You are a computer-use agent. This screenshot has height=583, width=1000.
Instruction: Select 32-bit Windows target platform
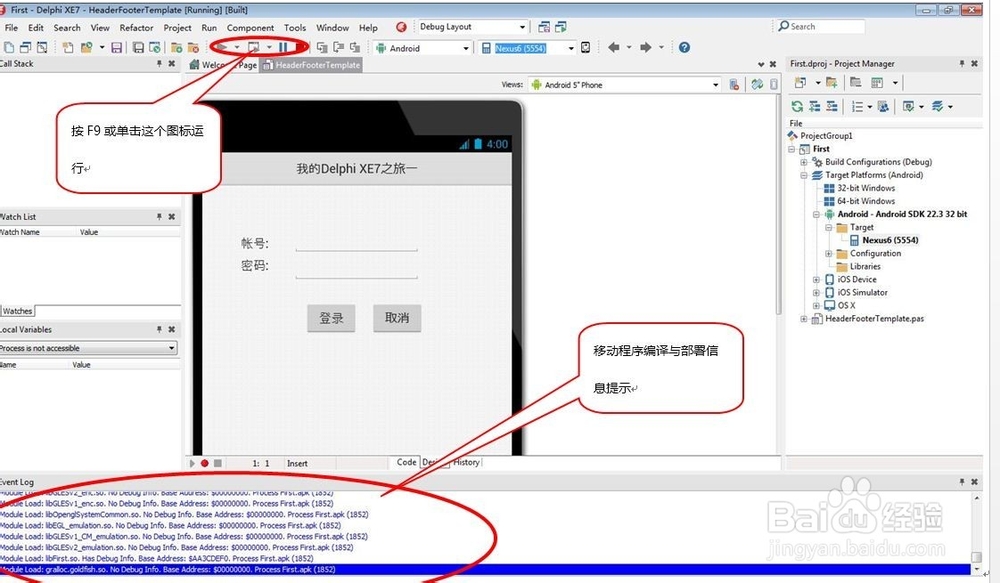[x=865, y=188]
